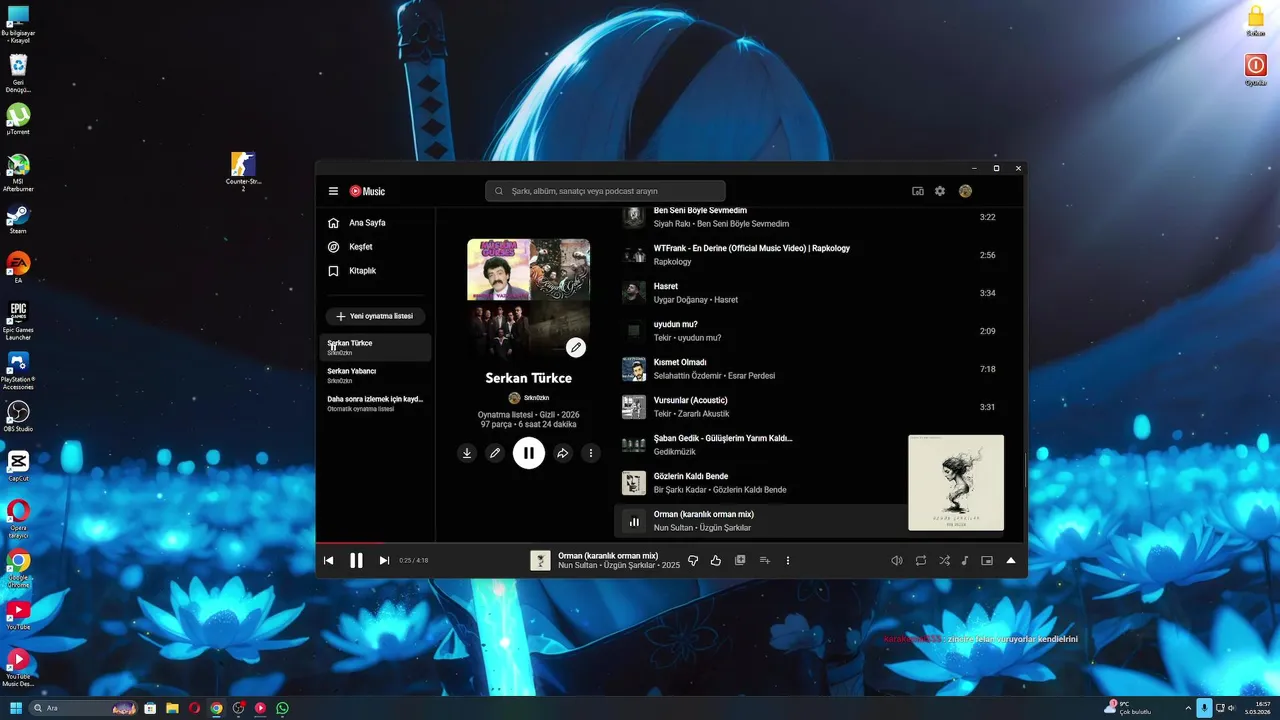Open Daha sonra izlemek için kayd... playlist
The width and height of the screenshot is (1280, 720).
click(x=376, y=403)
